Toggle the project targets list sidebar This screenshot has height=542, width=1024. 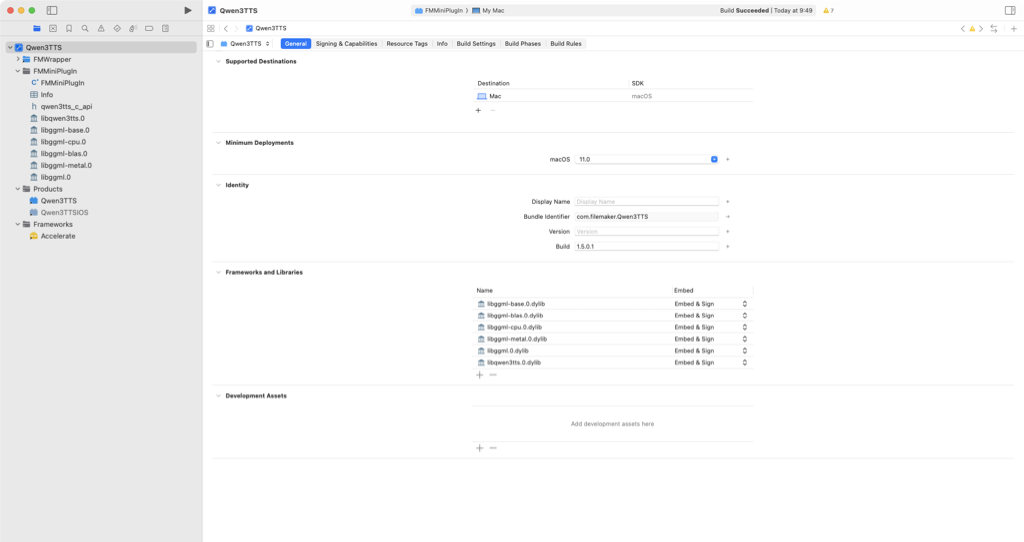click(210, 44)
